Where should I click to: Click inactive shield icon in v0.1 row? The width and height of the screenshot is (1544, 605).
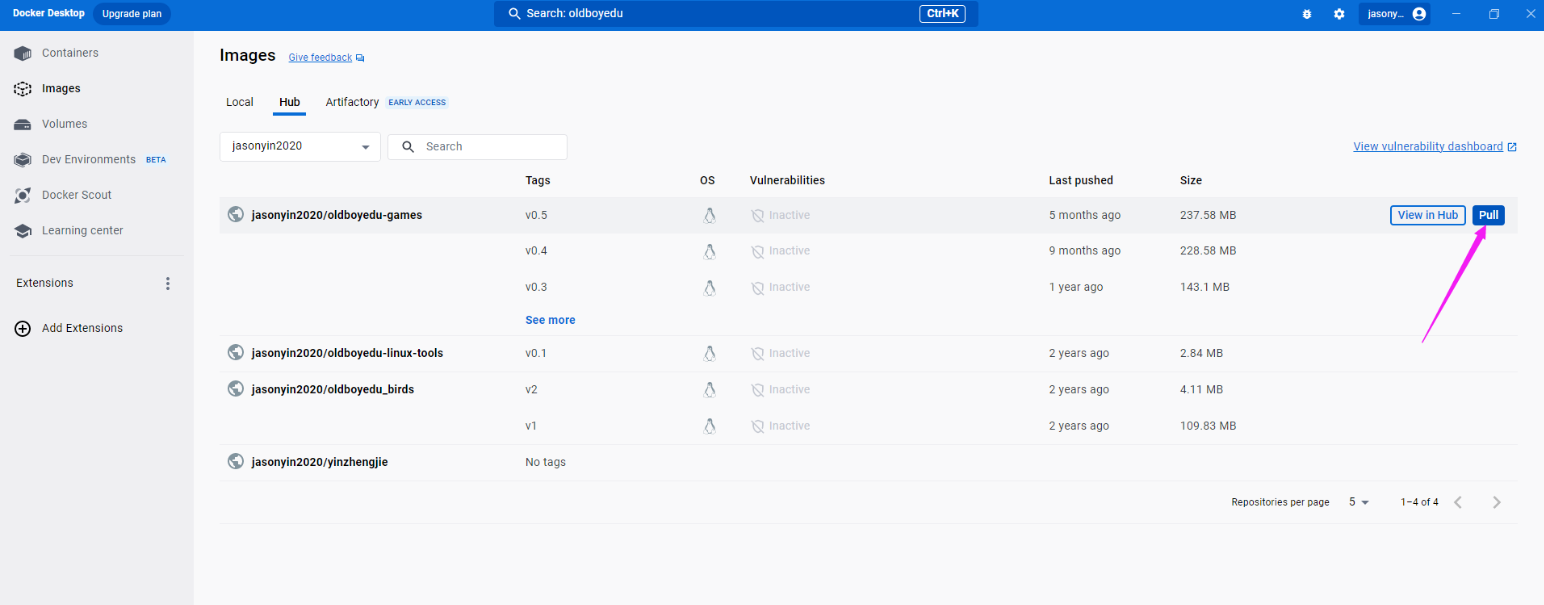[757, 353]
